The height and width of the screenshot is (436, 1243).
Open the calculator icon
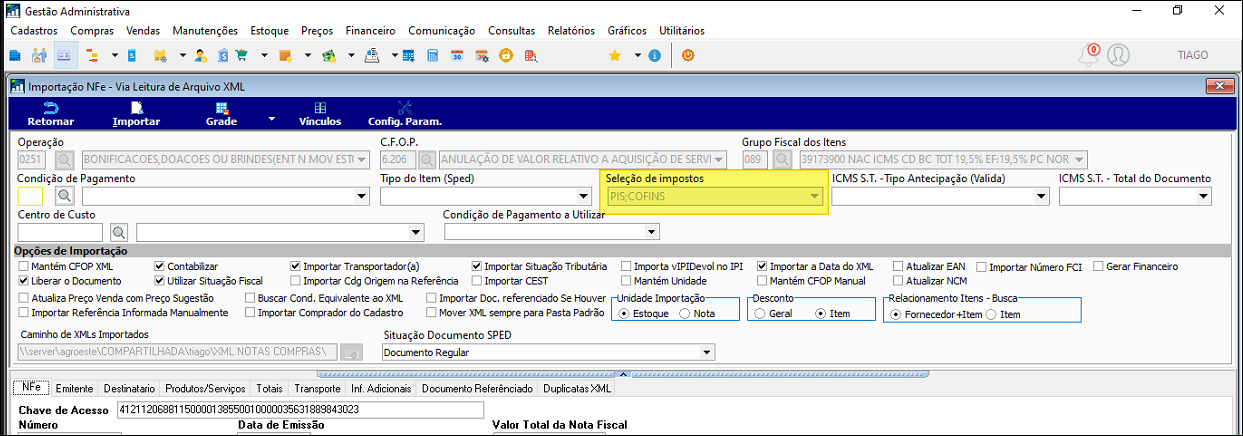[432, 55]
